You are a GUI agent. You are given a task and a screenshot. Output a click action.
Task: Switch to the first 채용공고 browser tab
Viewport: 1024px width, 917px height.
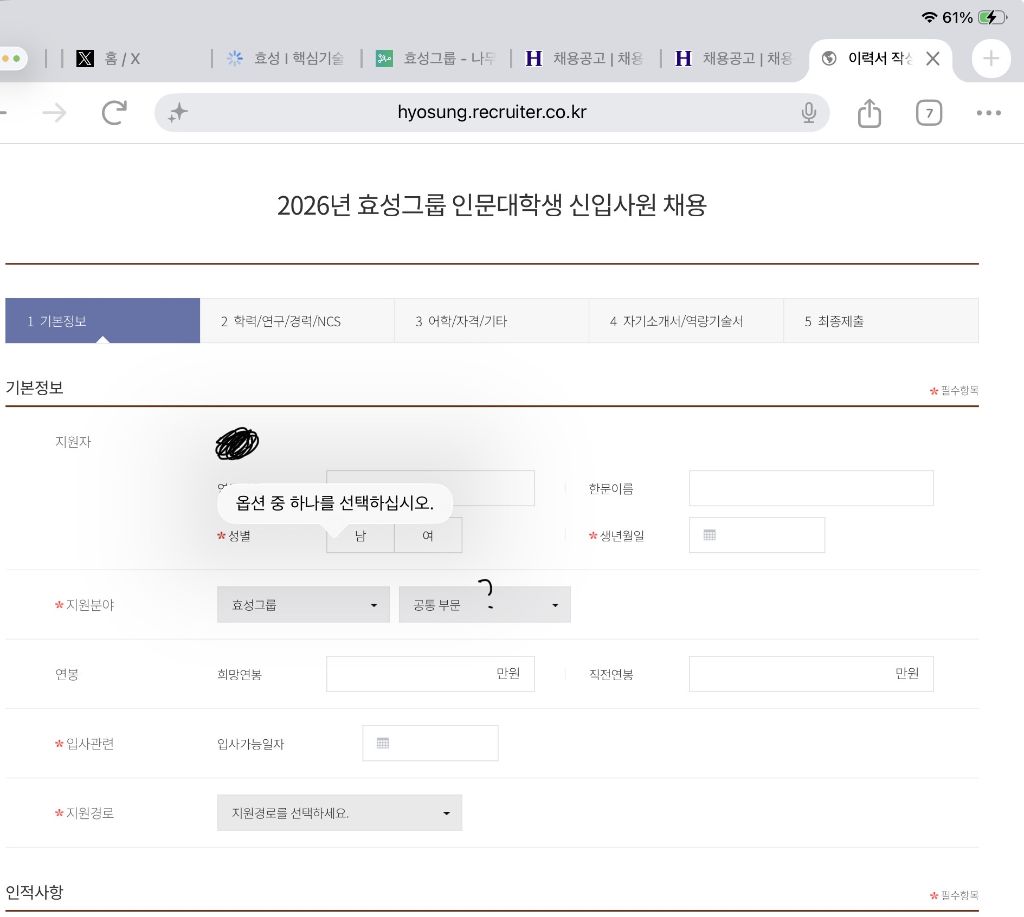click(x=584, y=58)
